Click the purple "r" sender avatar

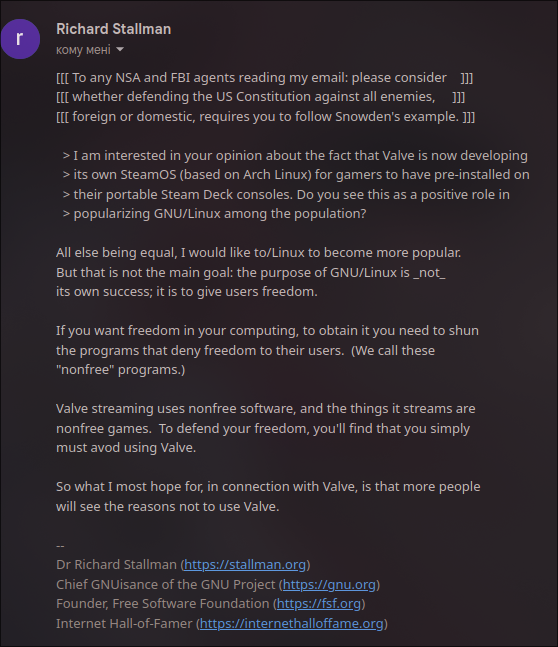click(20, 39)
